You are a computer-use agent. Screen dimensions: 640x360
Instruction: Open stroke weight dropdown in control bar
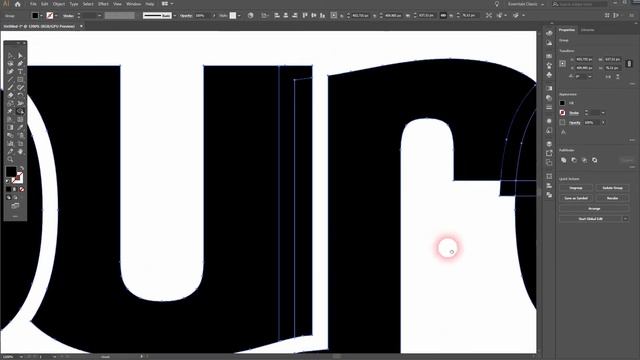[x=100, y=16]
